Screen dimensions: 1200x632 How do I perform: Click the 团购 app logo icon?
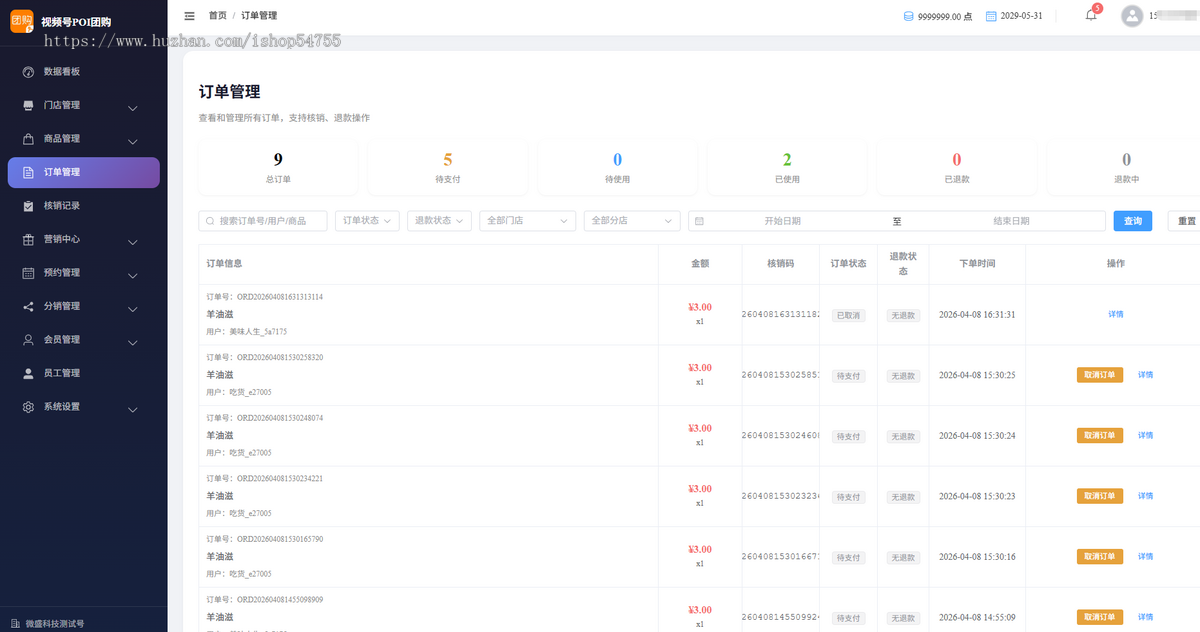22,21
